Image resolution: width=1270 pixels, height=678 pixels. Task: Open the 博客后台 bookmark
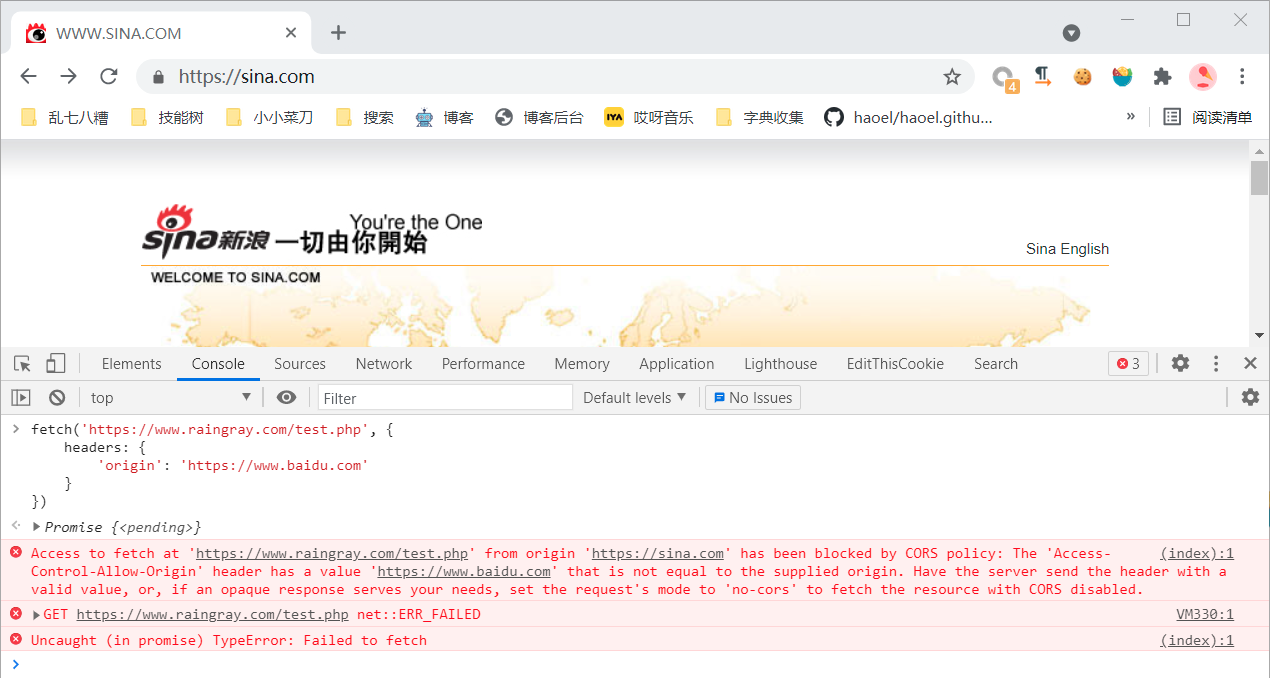click(x=539, y=117)
